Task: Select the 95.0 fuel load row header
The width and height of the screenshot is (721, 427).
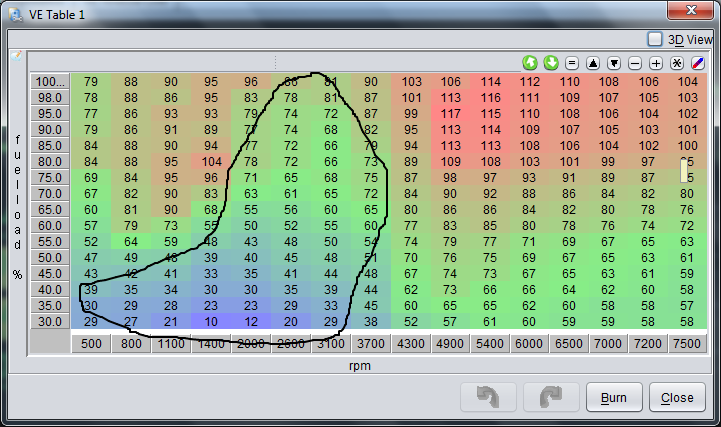Action: coord(50,114)
